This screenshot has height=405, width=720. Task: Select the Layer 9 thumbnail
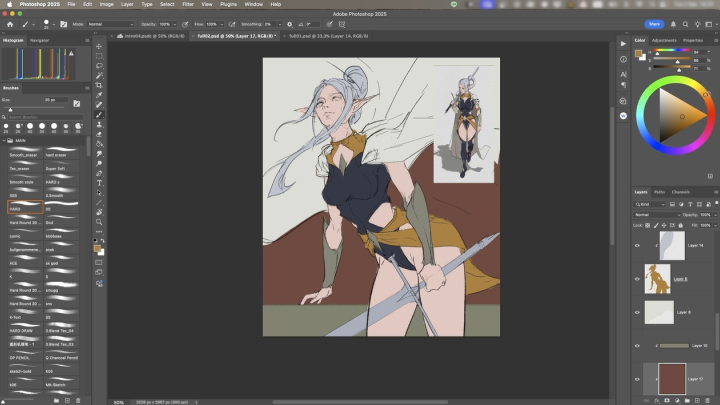(659, 312)
